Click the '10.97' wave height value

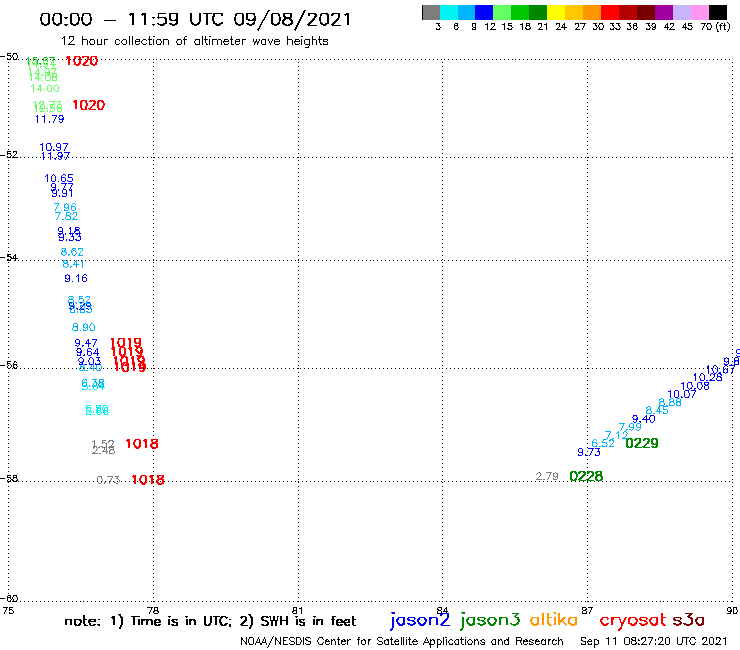pyautogui.click(x=54, y=147)
